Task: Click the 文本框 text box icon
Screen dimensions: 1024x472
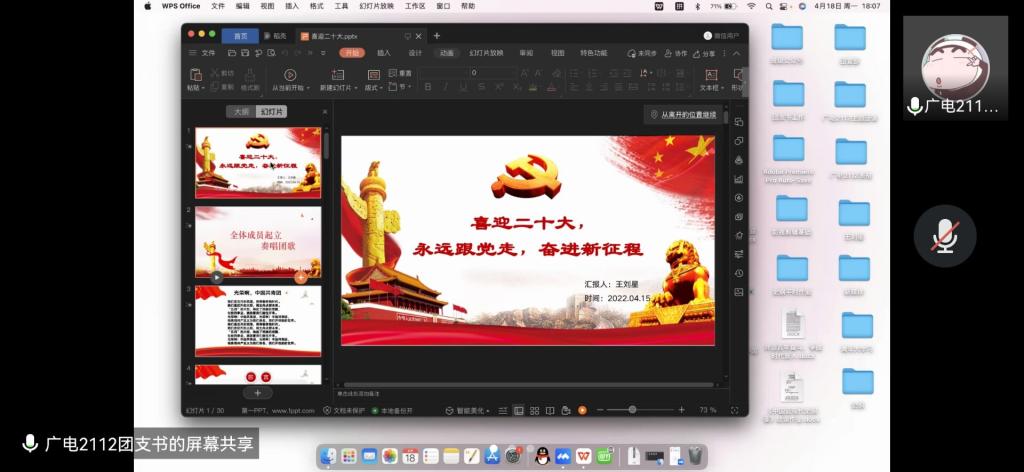Action: click(x=711, y=75)
